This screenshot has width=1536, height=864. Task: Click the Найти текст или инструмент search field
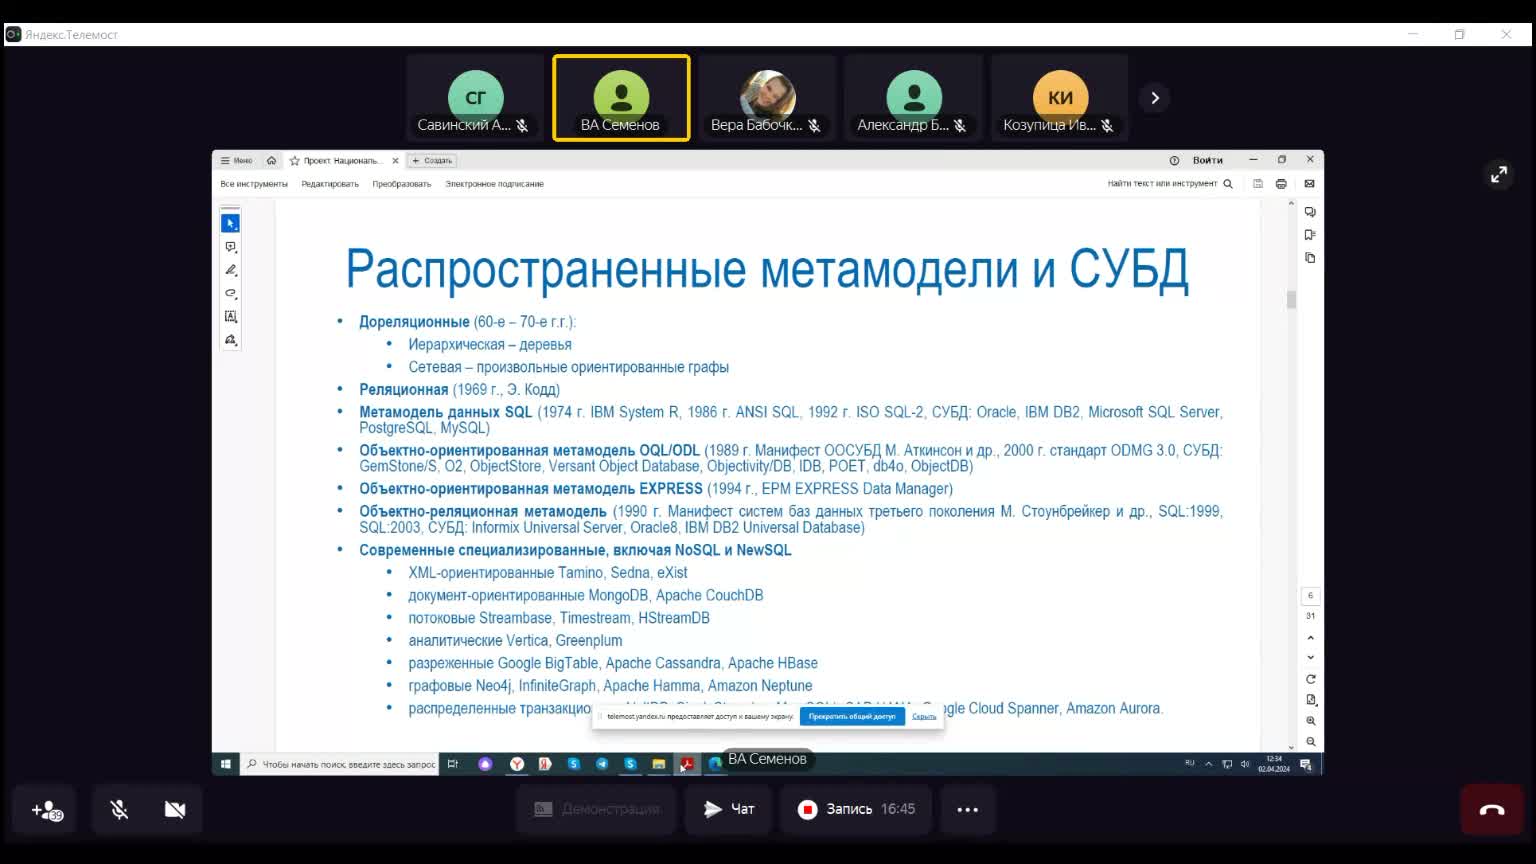(x=1170, y=184)
